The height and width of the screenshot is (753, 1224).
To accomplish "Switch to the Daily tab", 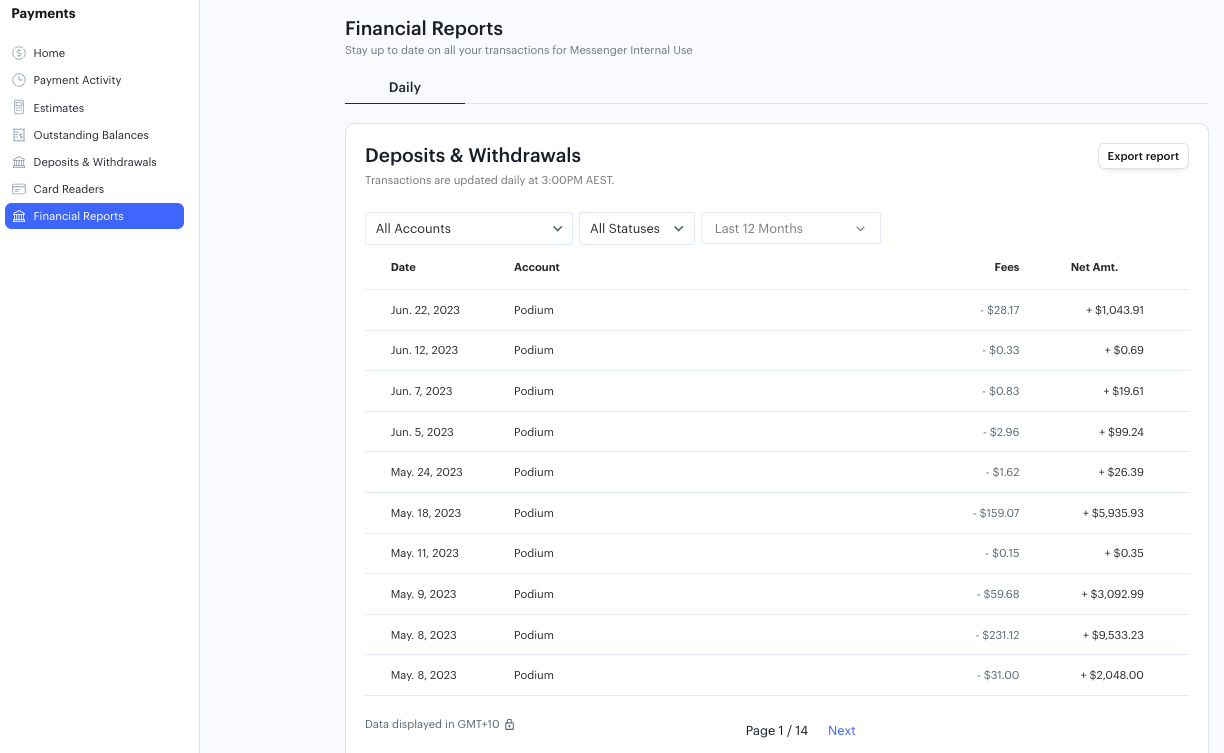I will pyautogui.click(x=404, y=87).
